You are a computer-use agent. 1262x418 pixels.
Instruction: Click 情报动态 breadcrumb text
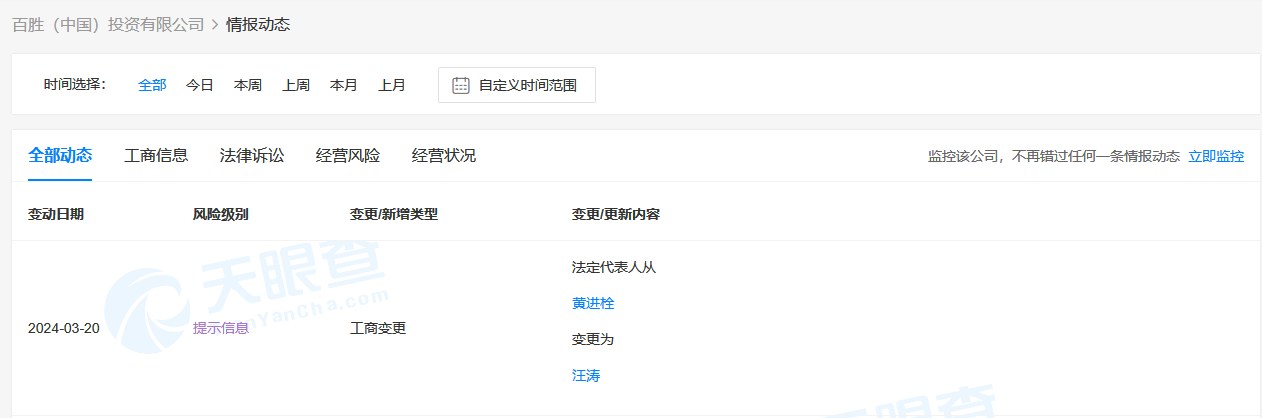(258, 24)
